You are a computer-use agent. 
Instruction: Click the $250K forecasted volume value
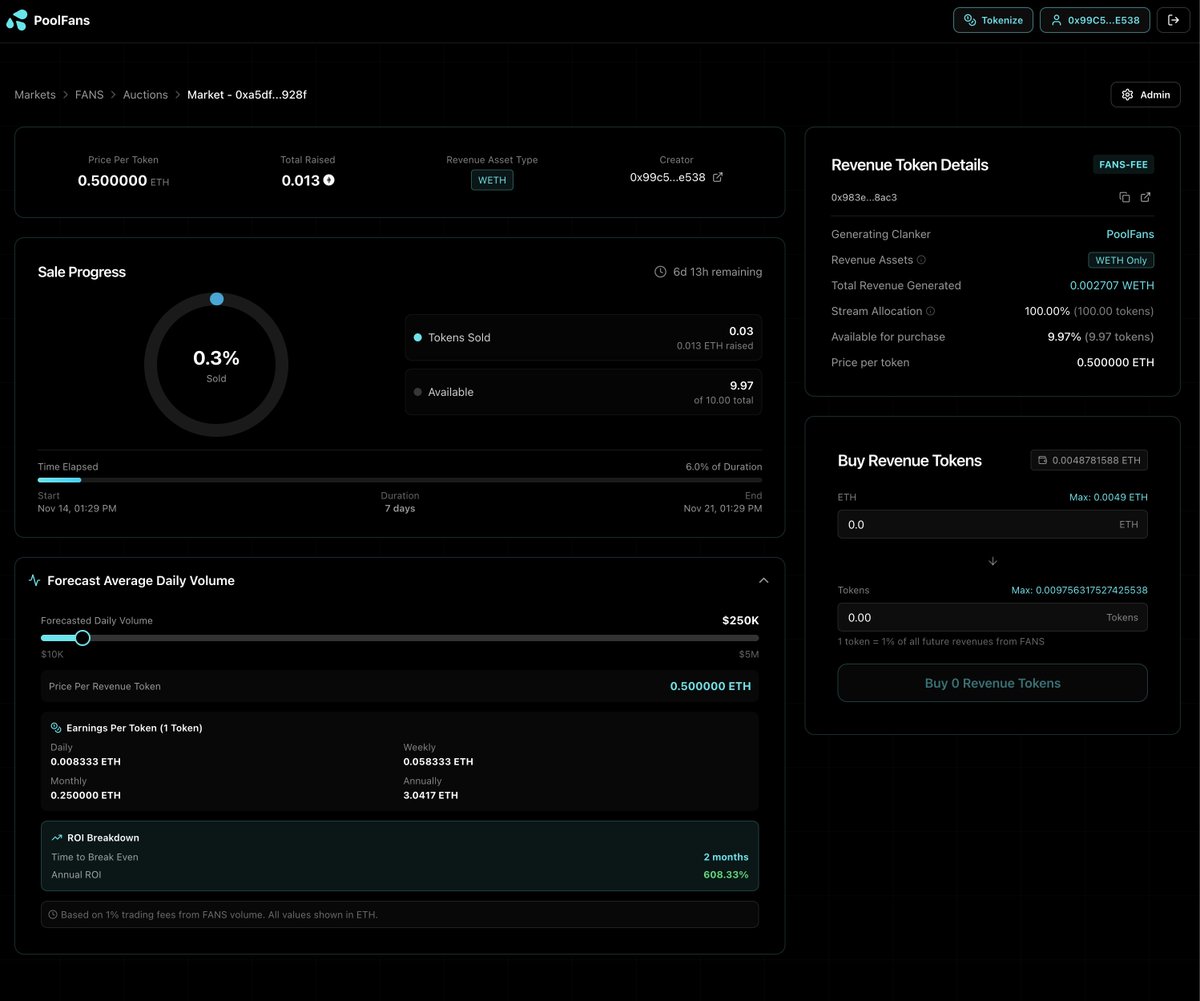(740, 620)
